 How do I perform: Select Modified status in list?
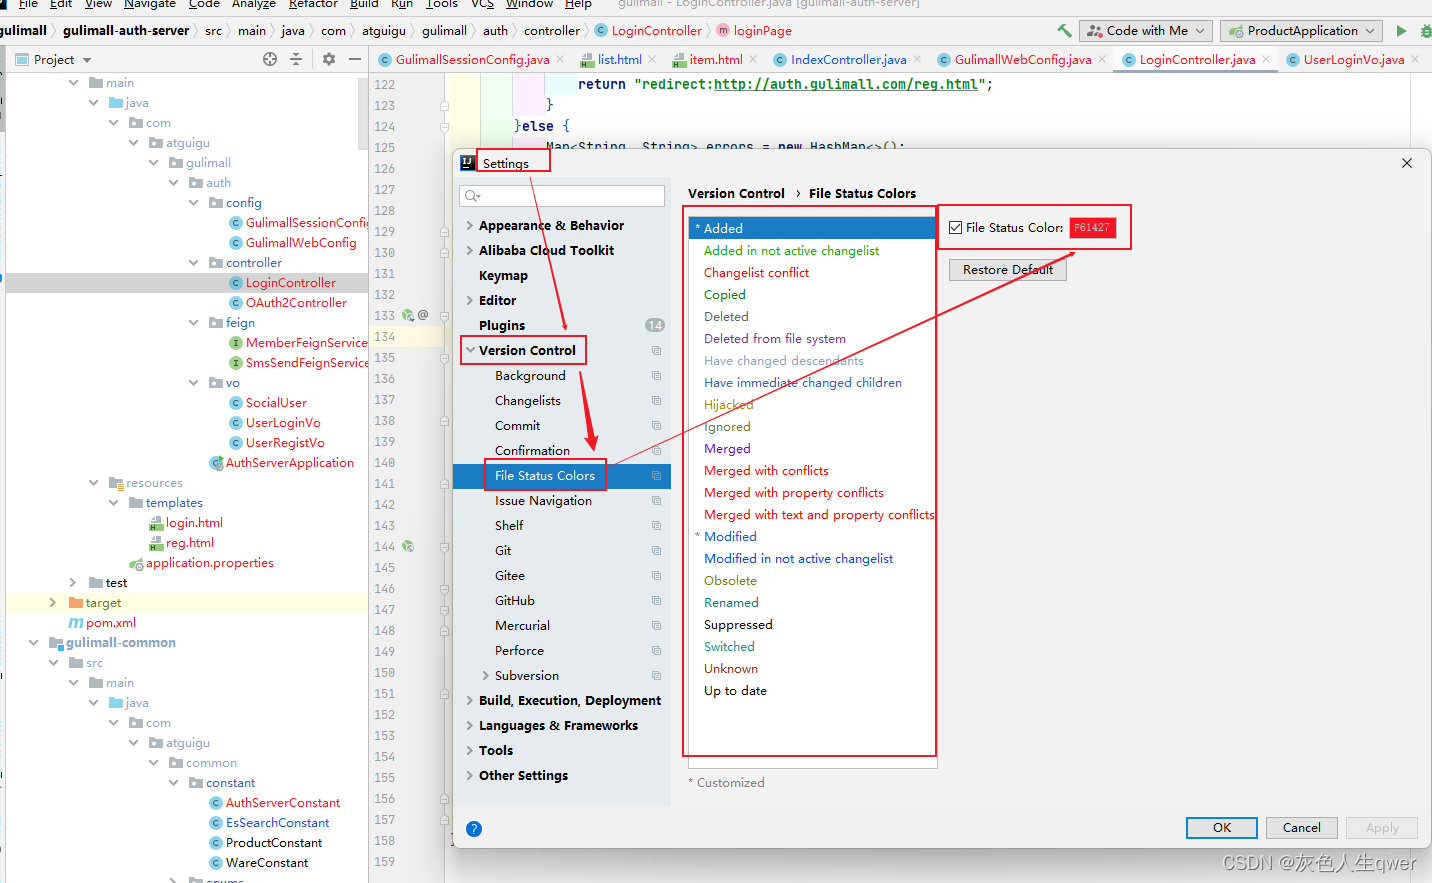(x=812, y=537)
